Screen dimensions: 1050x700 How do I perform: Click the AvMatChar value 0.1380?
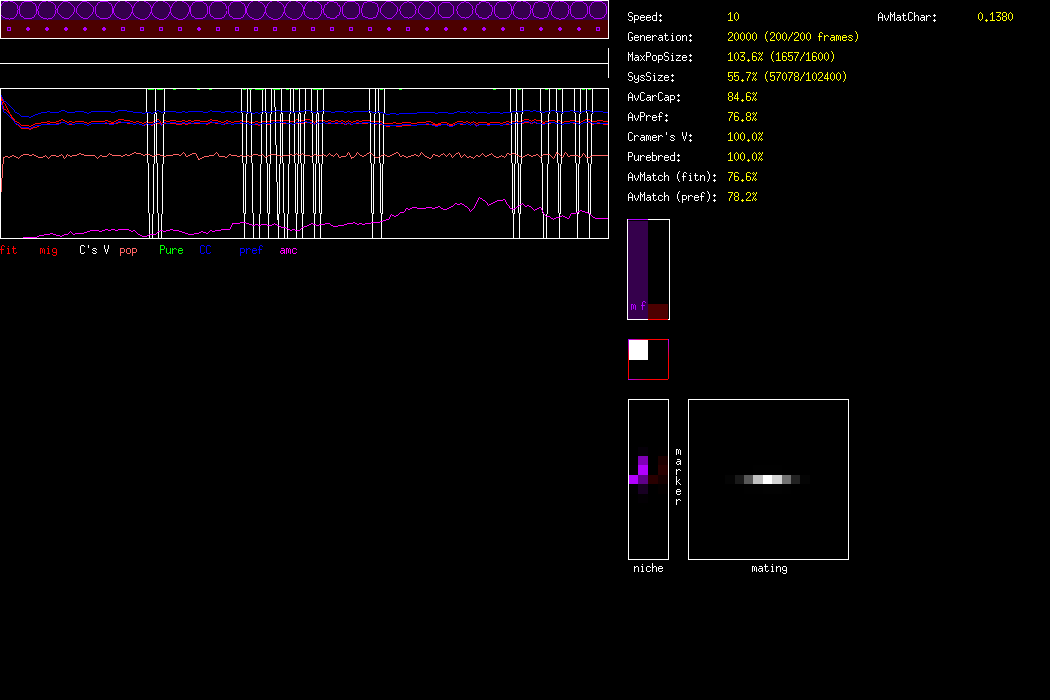994,17
